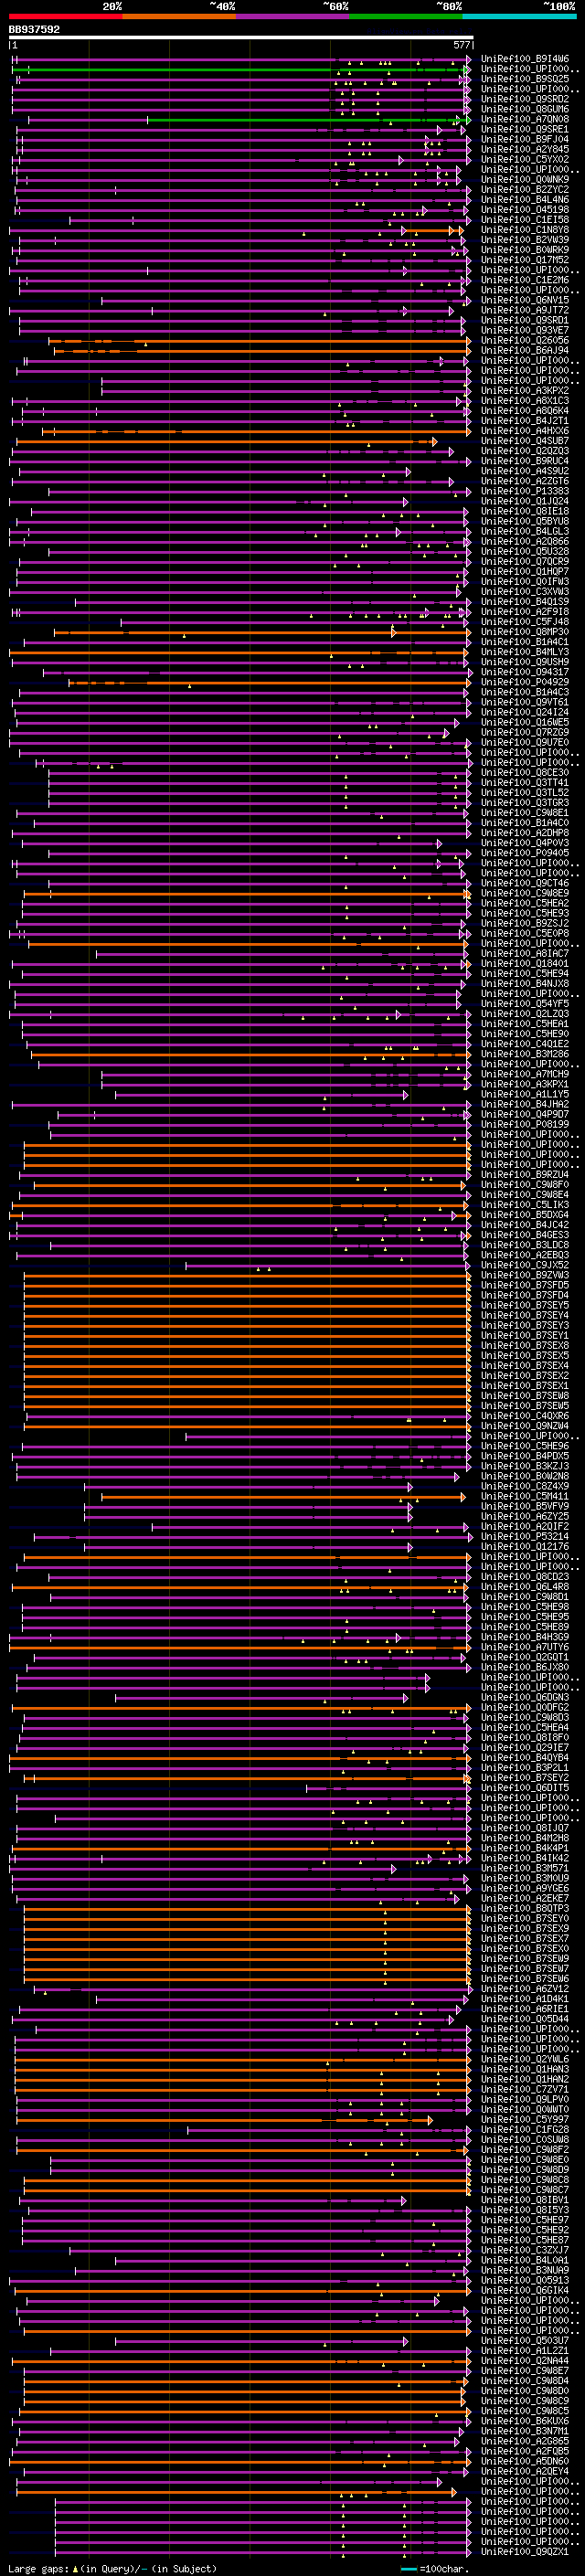Select the UniRef100_A9JT72 label
This screenshot has height=2576, width=585.
click(x=525, y=310)
